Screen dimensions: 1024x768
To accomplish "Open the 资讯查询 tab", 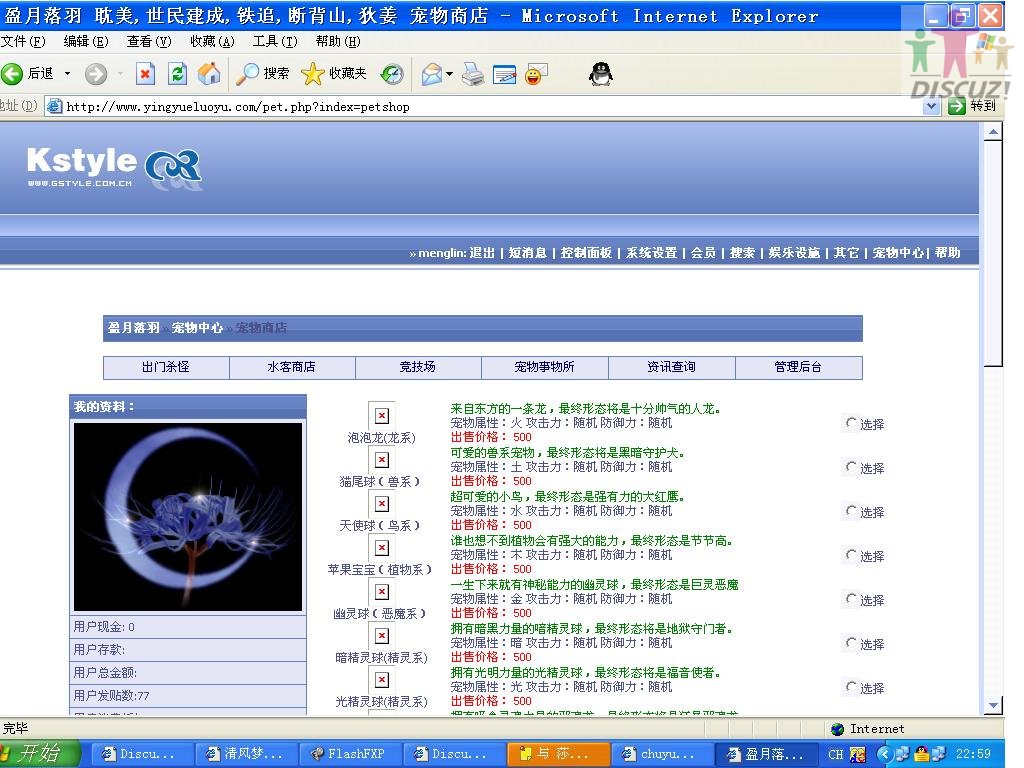I will tap(671, 367).
